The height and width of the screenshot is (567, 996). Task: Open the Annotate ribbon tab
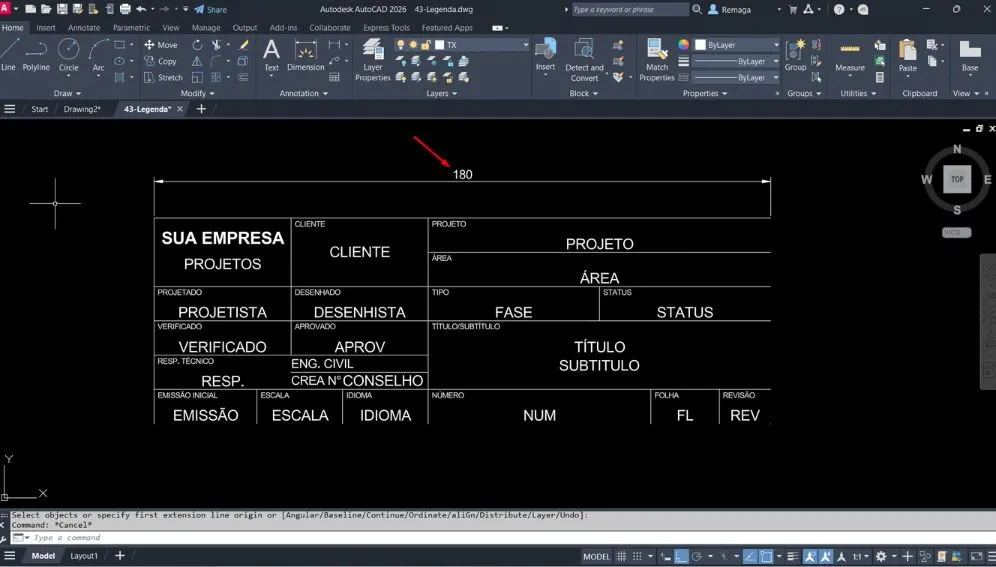84,28
